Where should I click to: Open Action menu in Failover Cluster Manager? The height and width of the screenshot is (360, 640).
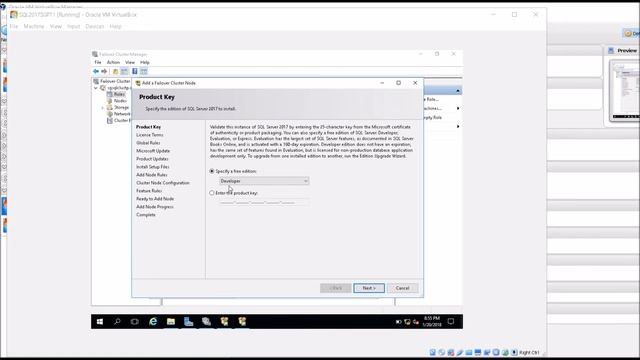113,62
